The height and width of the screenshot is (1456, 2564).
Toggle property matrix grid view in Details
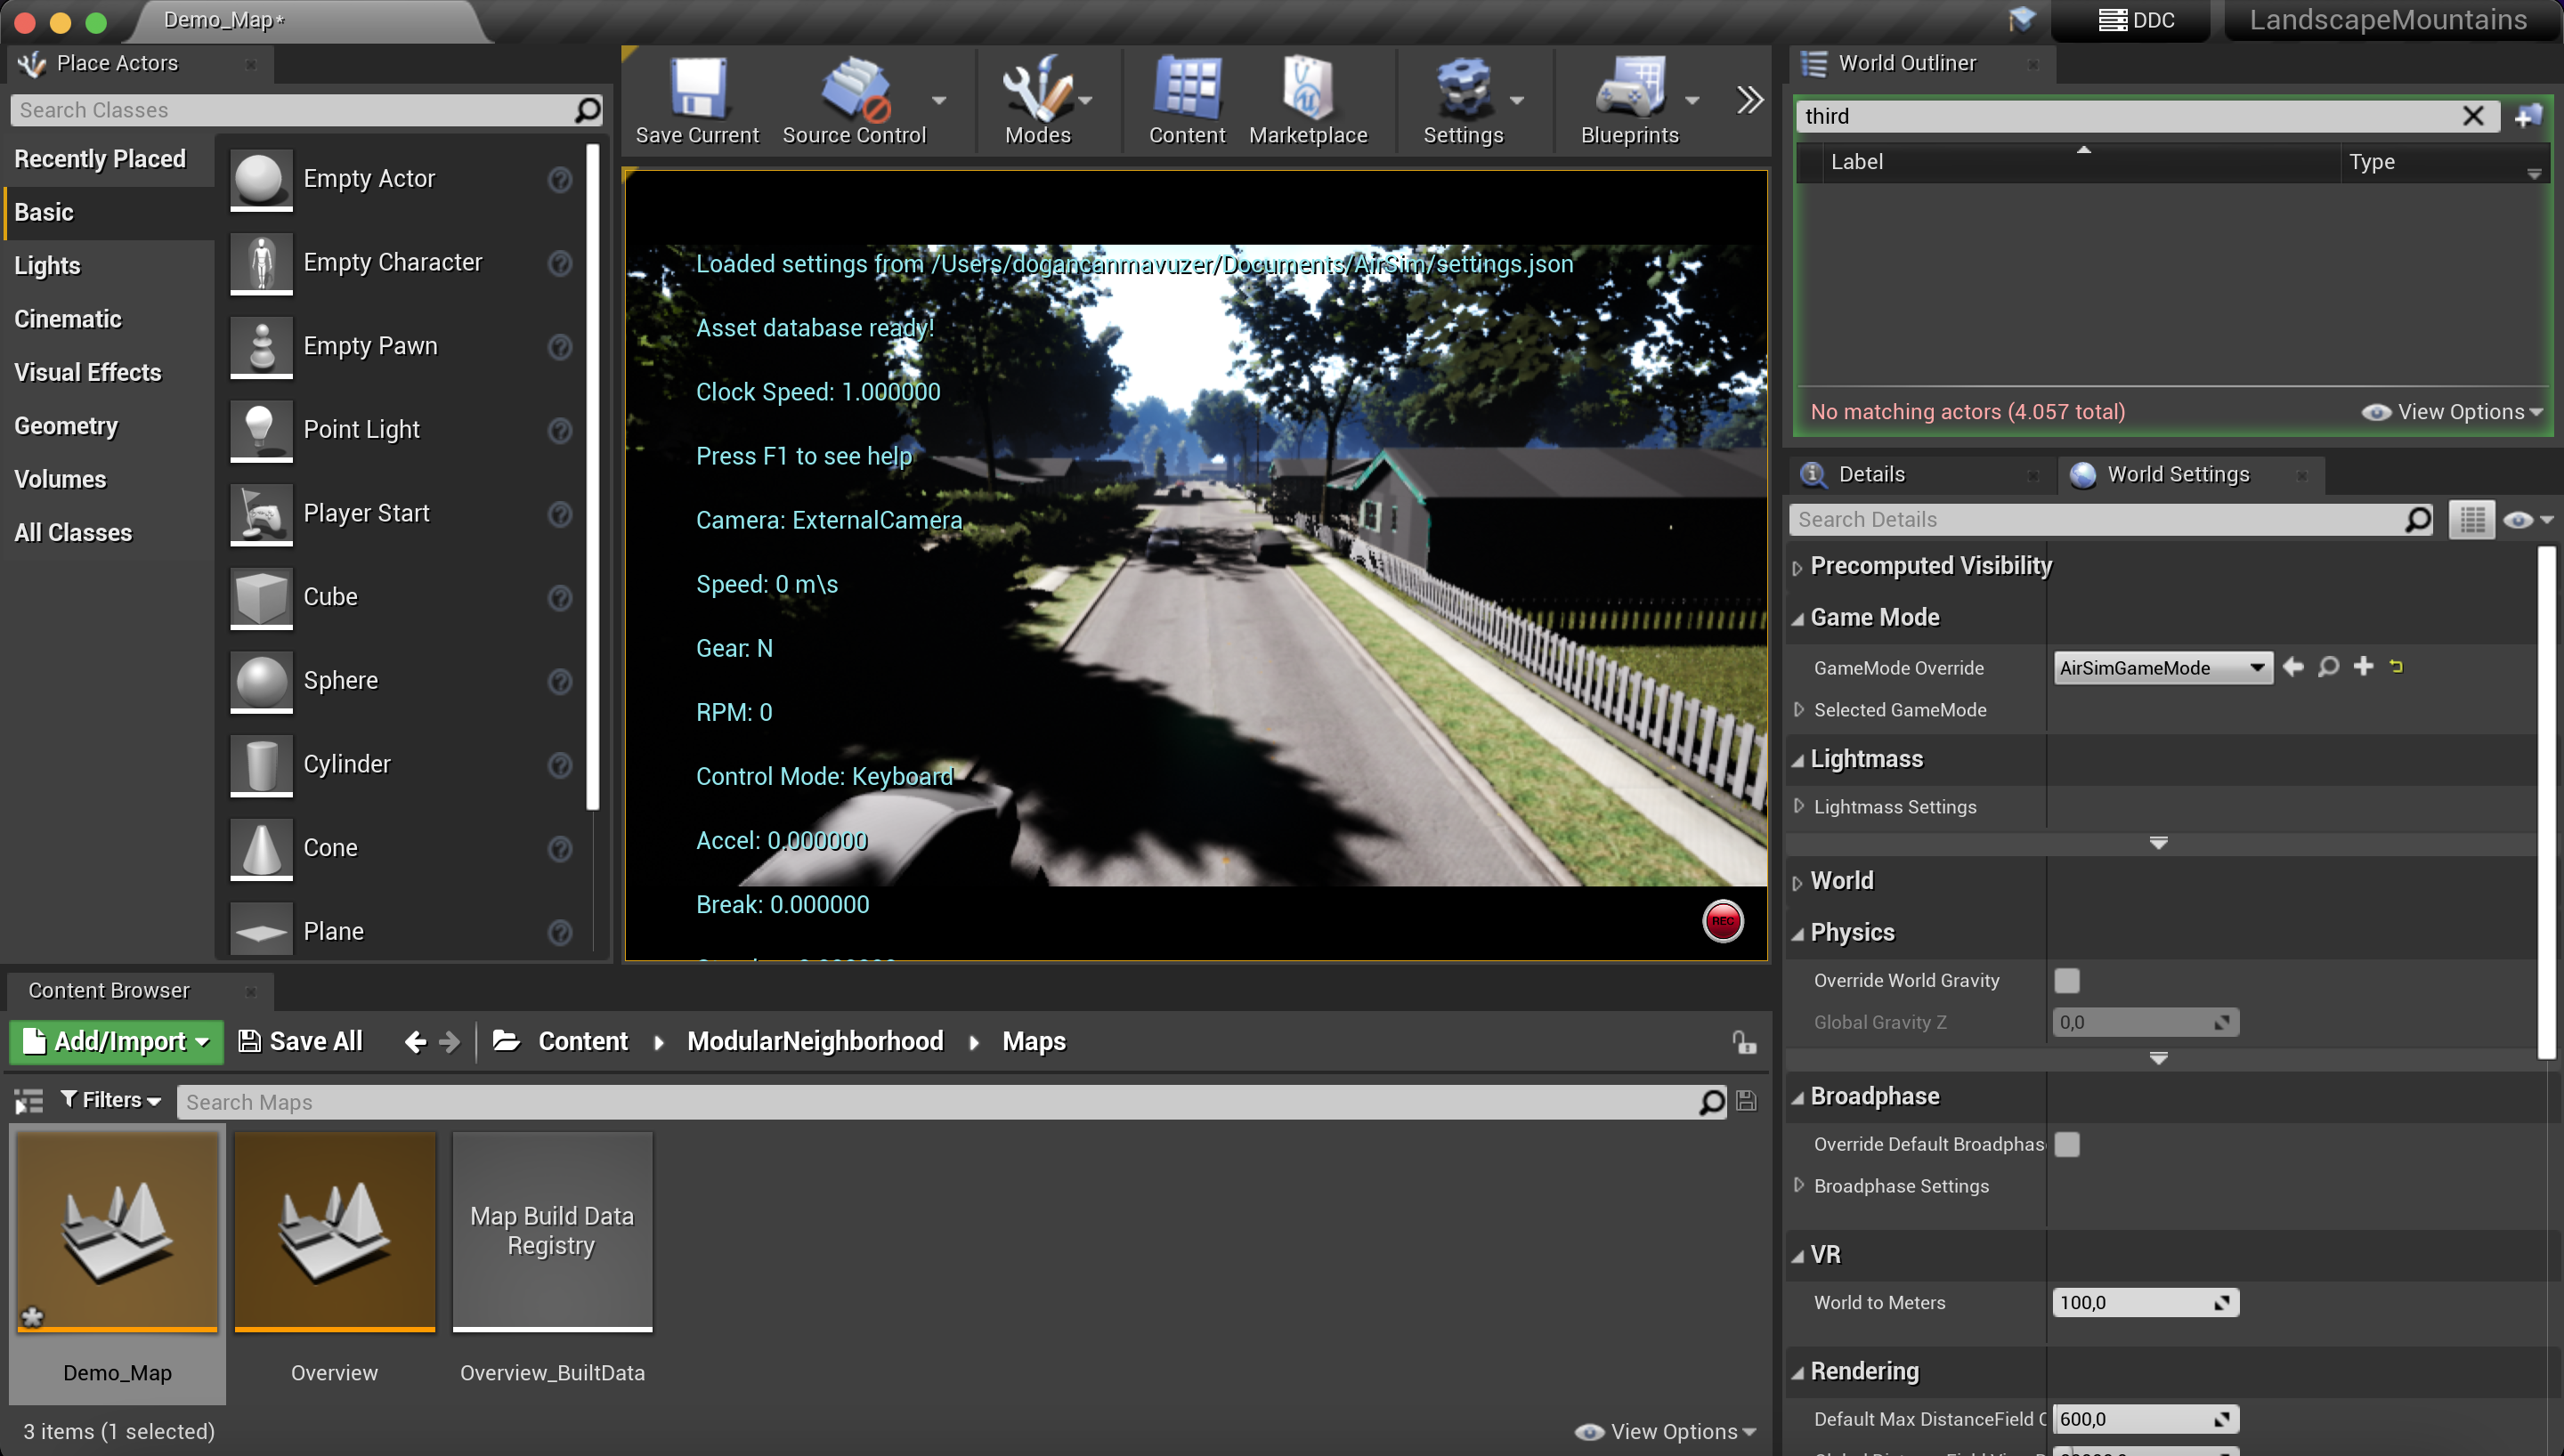click(2471, 520)
